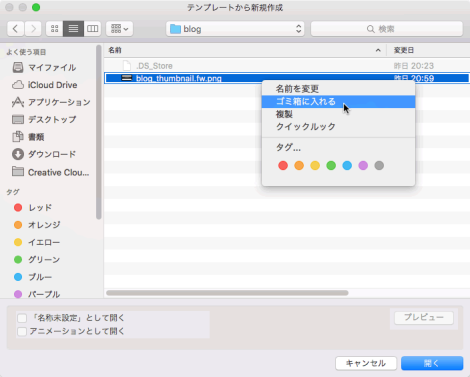Screen dimensions: 470x377
Task: Click the プレビュー button
Action: [x=424, y=318]
